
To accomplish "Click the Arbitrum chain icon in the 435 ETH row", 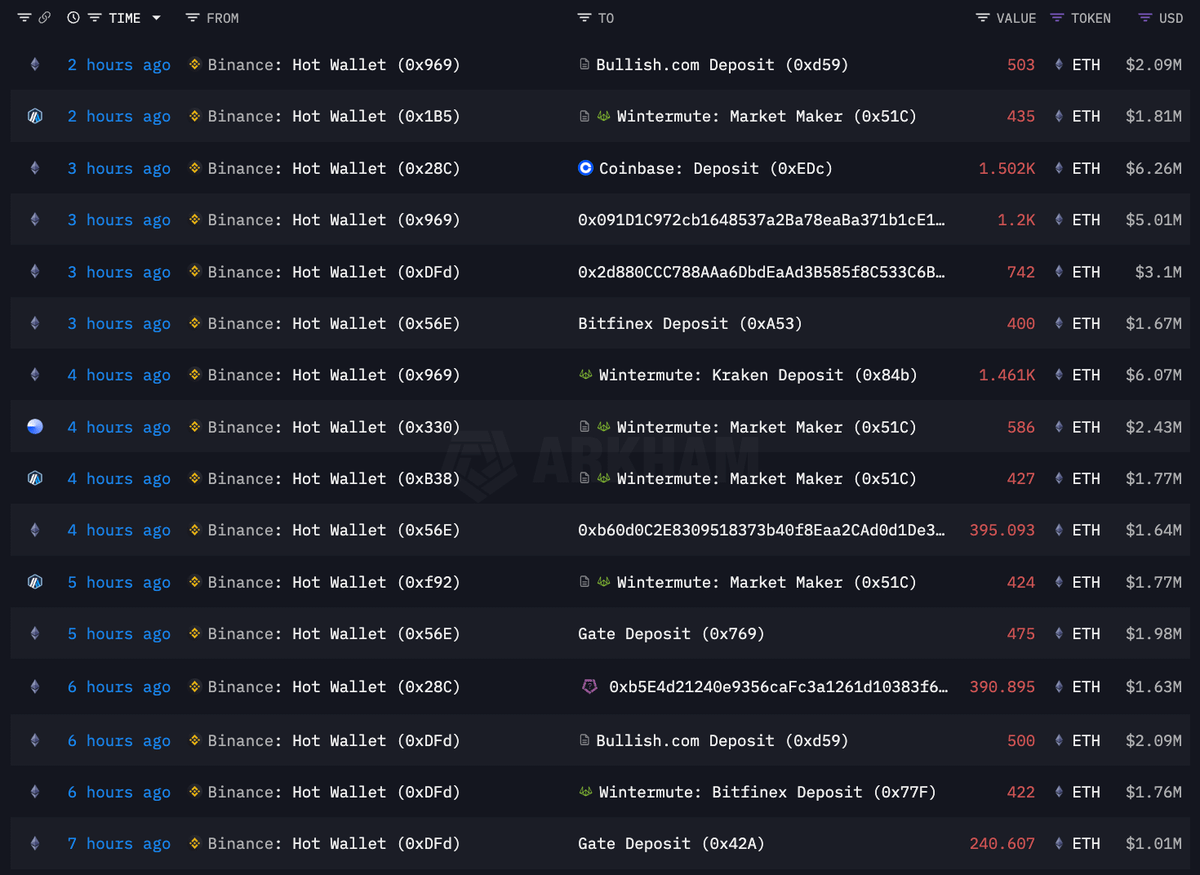I will pyautogui.click(x=35, y=116).
